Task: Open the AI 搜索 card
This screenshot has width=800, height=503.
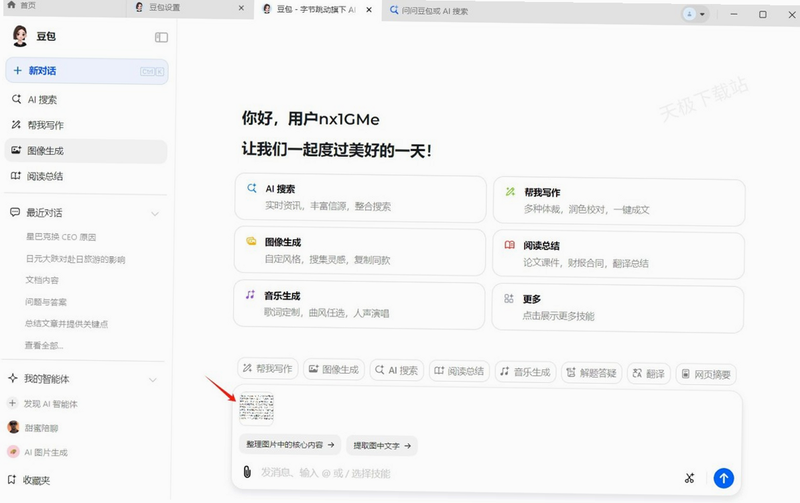Action: (360, 198)
